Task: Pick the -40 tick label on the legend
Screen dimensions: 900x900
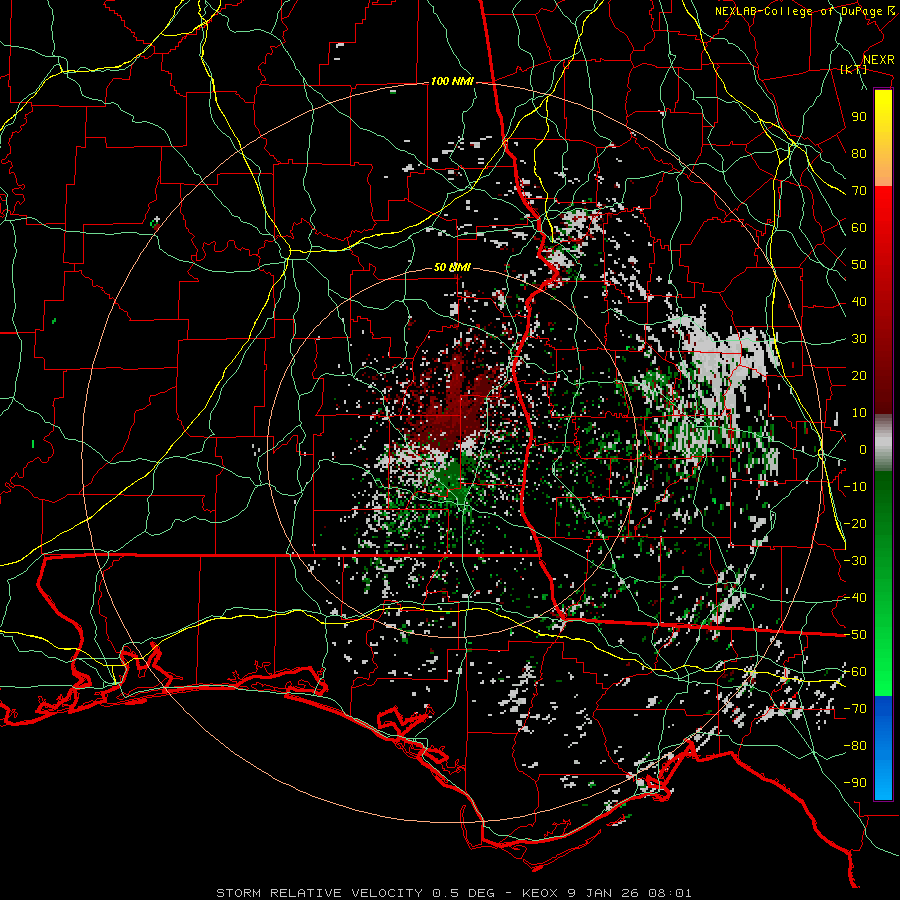Action: (855, 598)
